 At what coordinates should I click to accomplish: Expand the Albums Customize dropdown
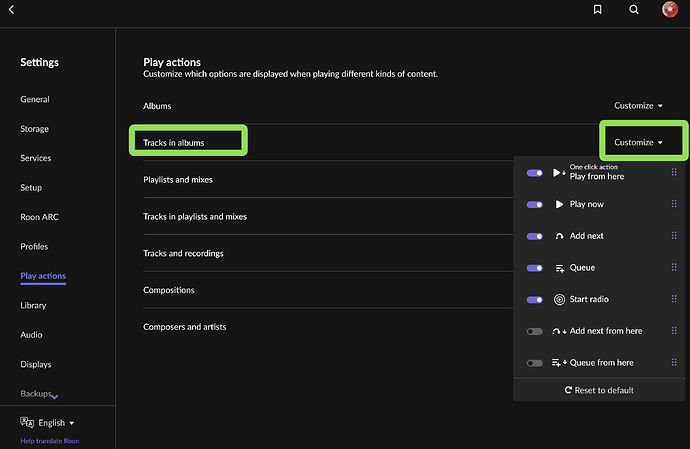638,106
